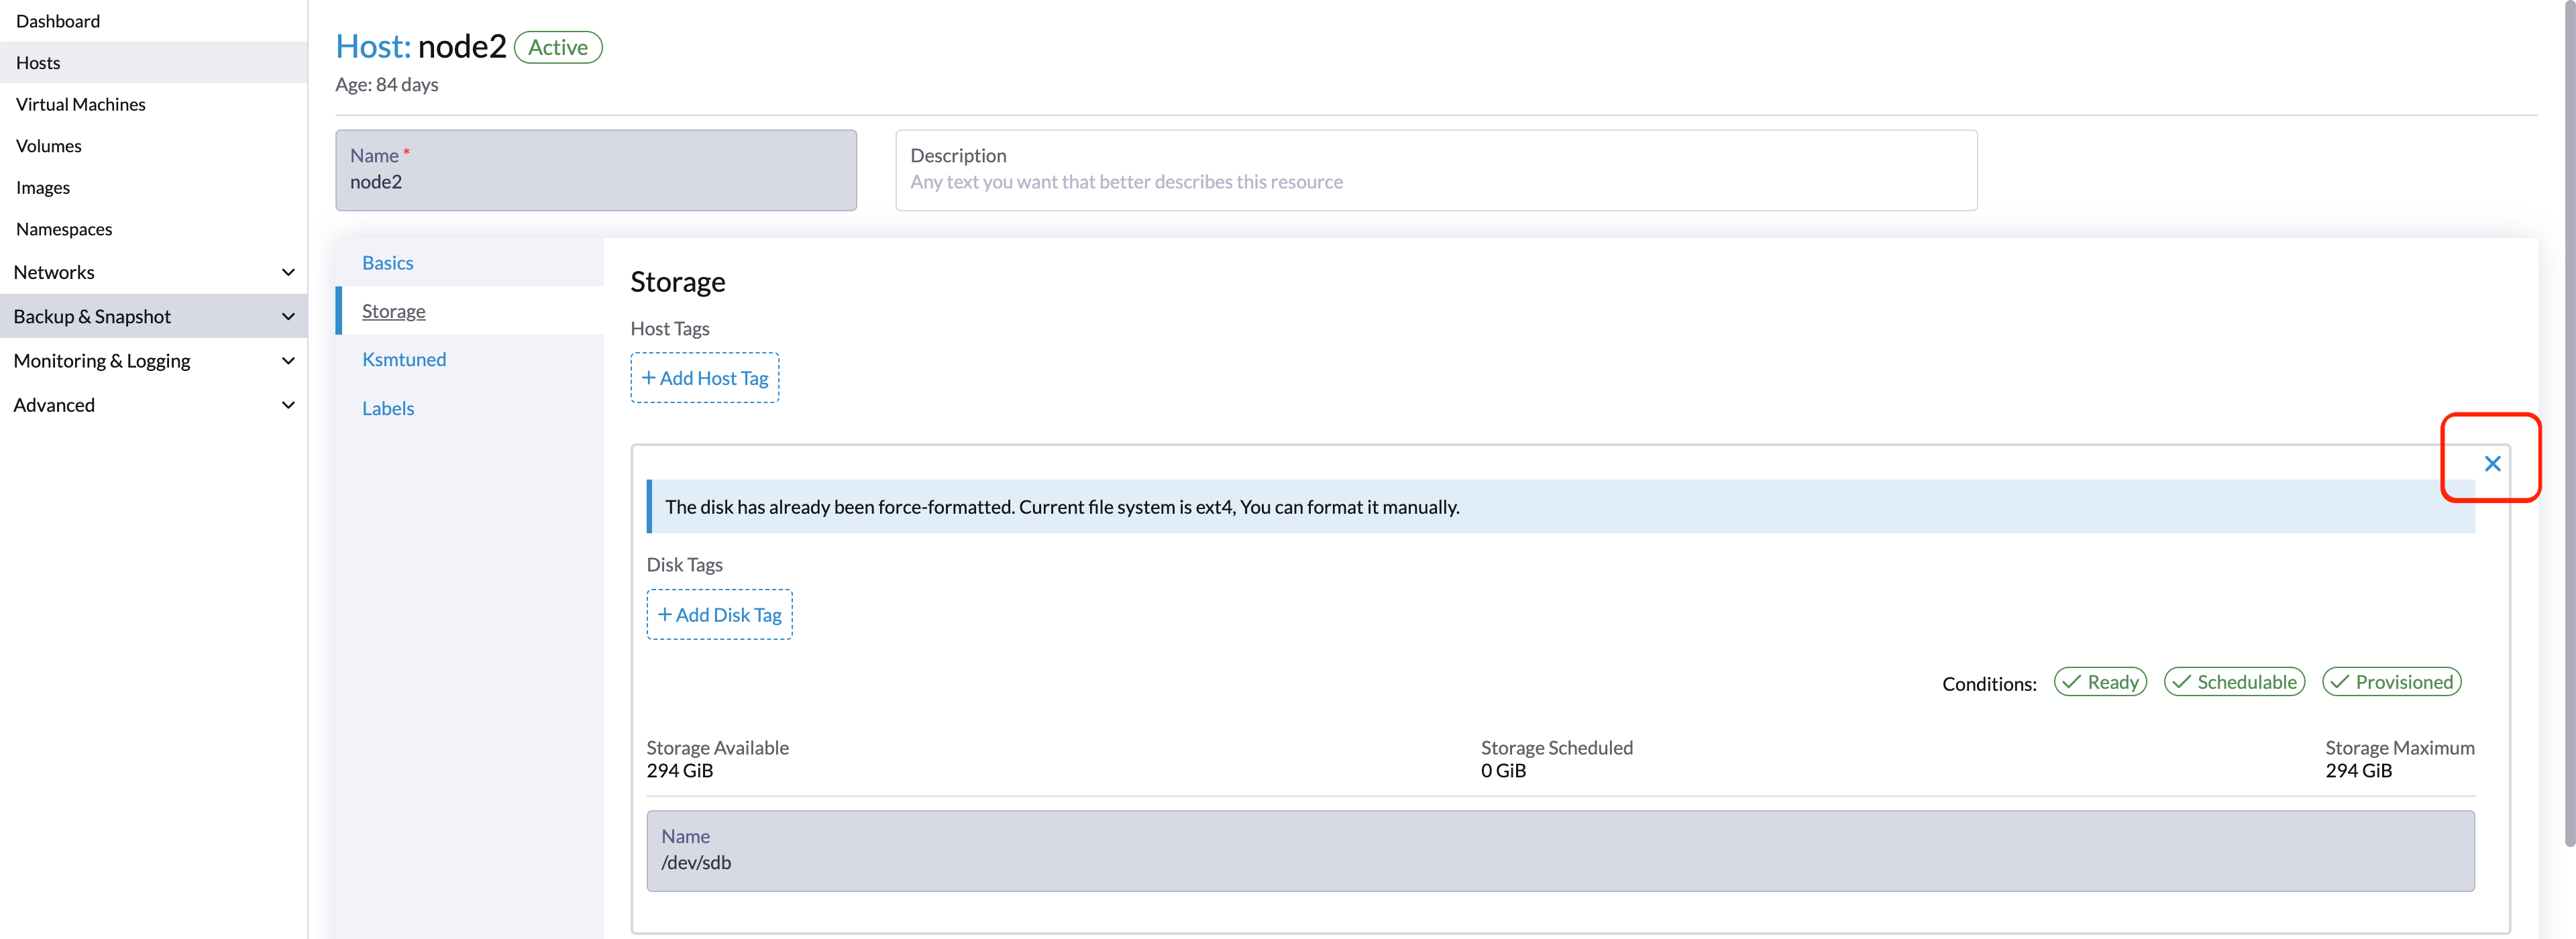
Task: Expand the Advanced menu chevron
Action: (x=288, y=405)
